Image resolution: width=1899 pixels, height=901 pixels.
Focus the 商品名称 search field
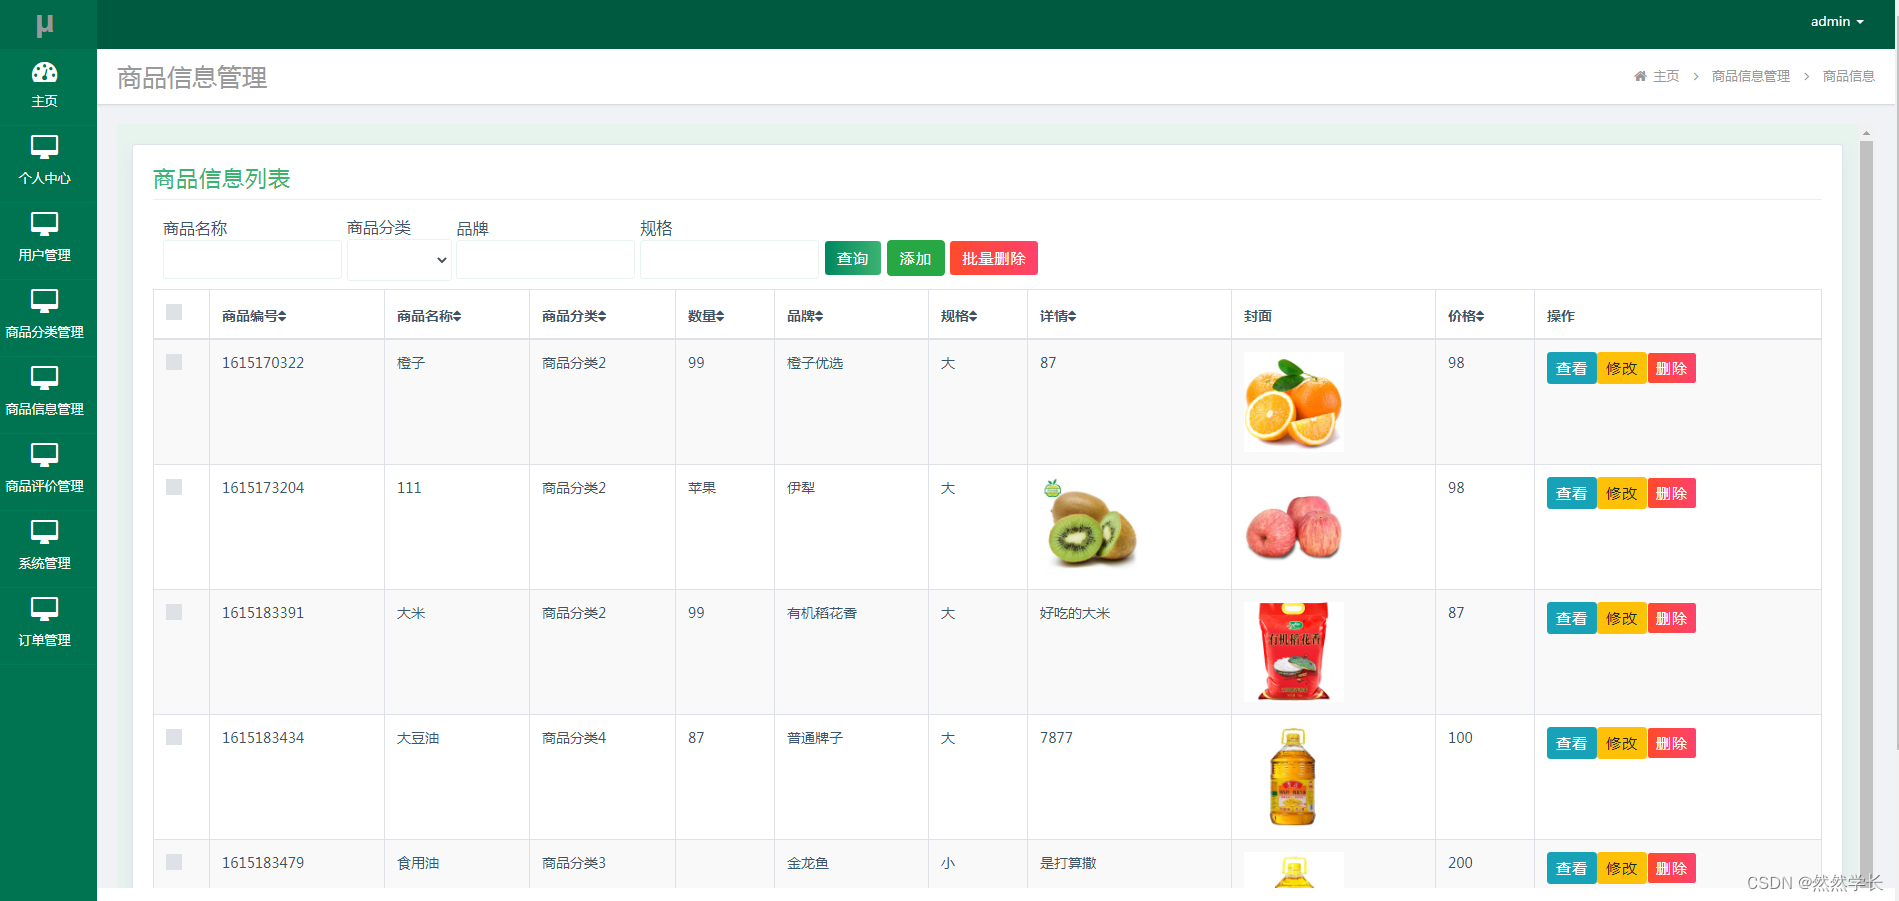[x=252, y=260]
